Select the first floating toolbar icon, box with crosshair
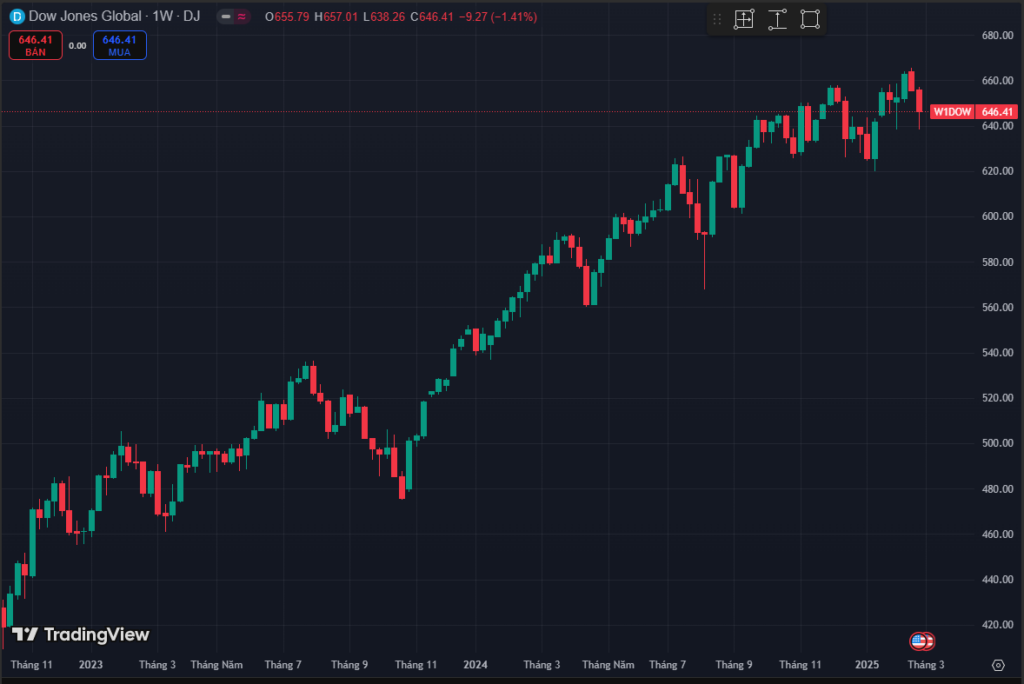The width and height of the screenshot is (1024, 684). pos(744,19)
